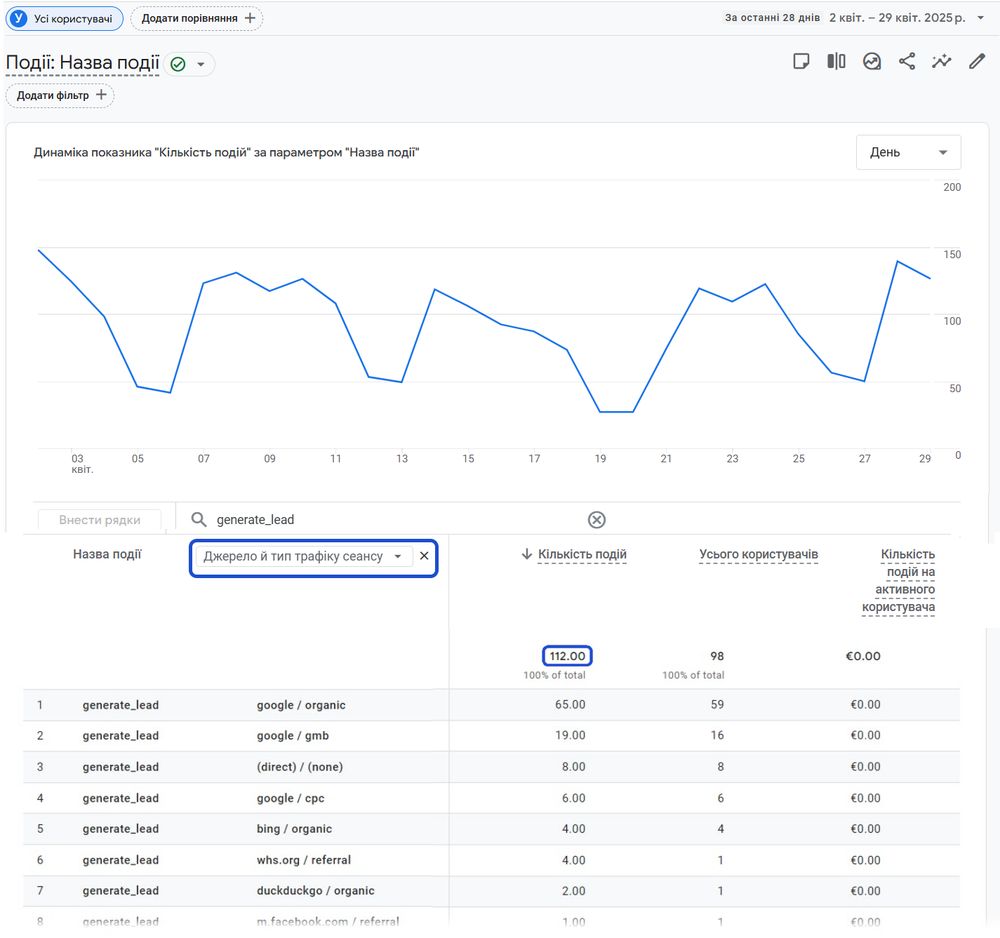The height and width of the screenshot is (938, 1000).
Task: Click the (direct) / (none) row source
Action: [300, 766]
